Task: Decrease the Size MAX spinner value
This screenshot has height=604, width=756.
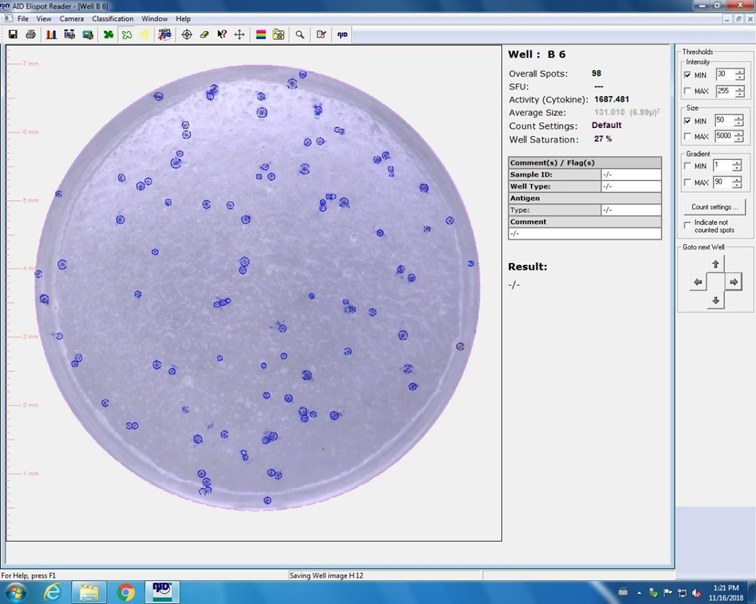Action: point(739,140)
